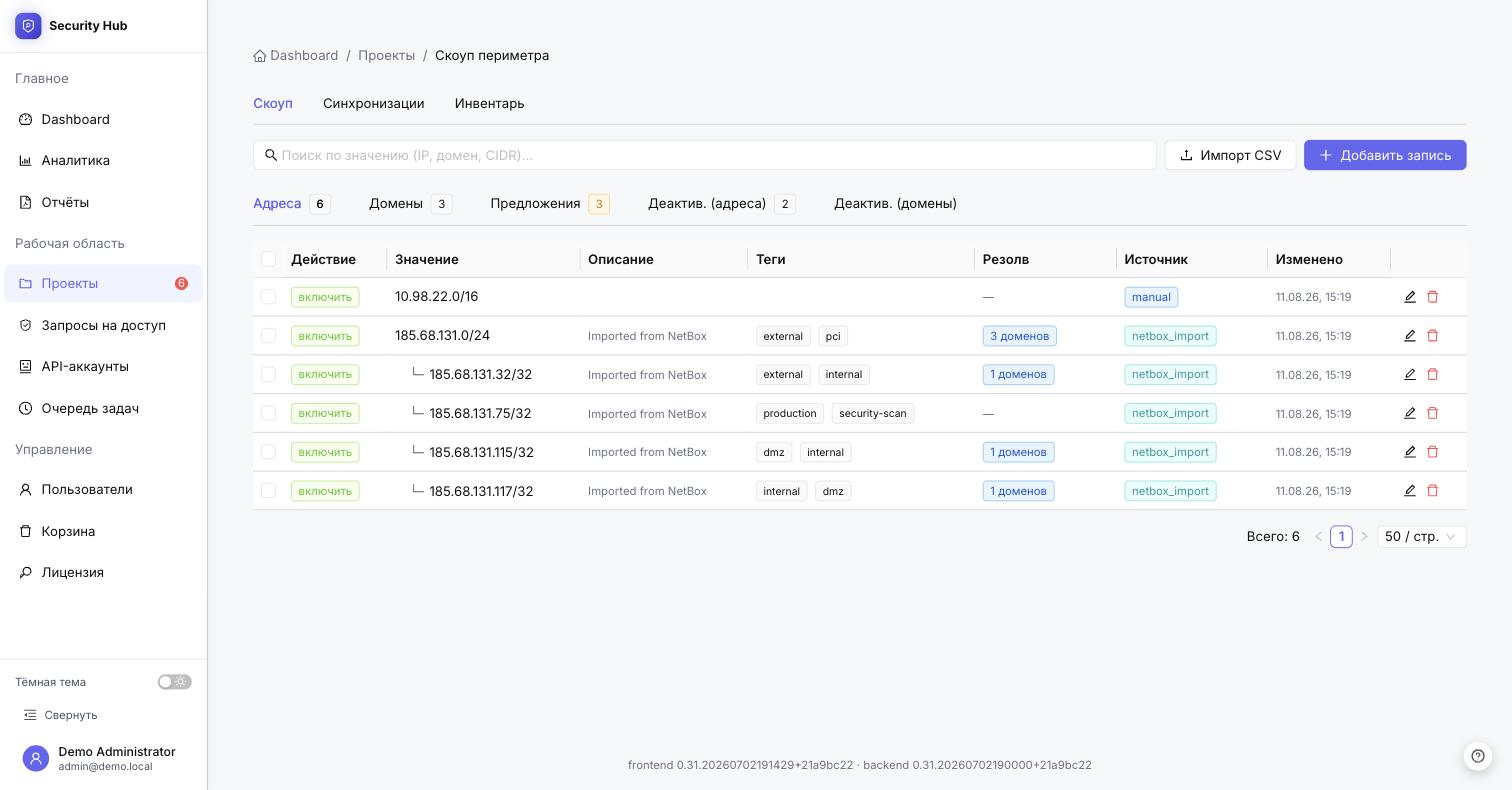Viewport: 1512px width, 790px height.
Task: Toggle the dark theme switch
Action: pyautogui.click(x=175, y=682)
